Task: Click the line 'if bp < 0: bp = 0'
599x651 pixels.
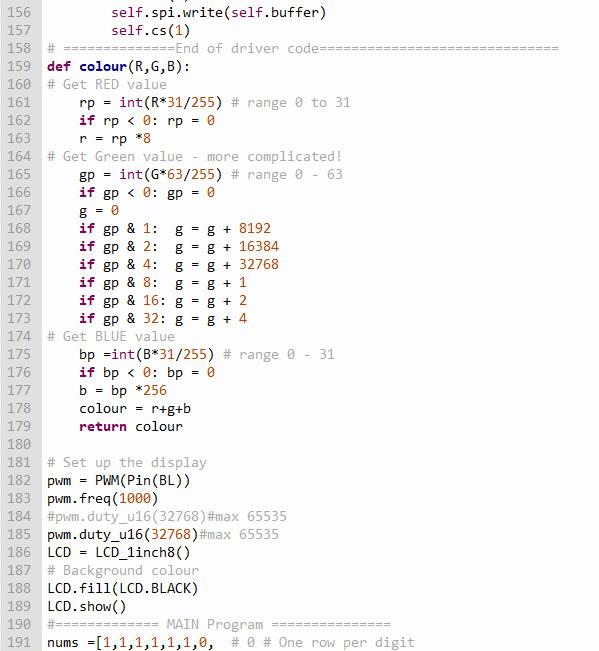Action: point(147,372)
